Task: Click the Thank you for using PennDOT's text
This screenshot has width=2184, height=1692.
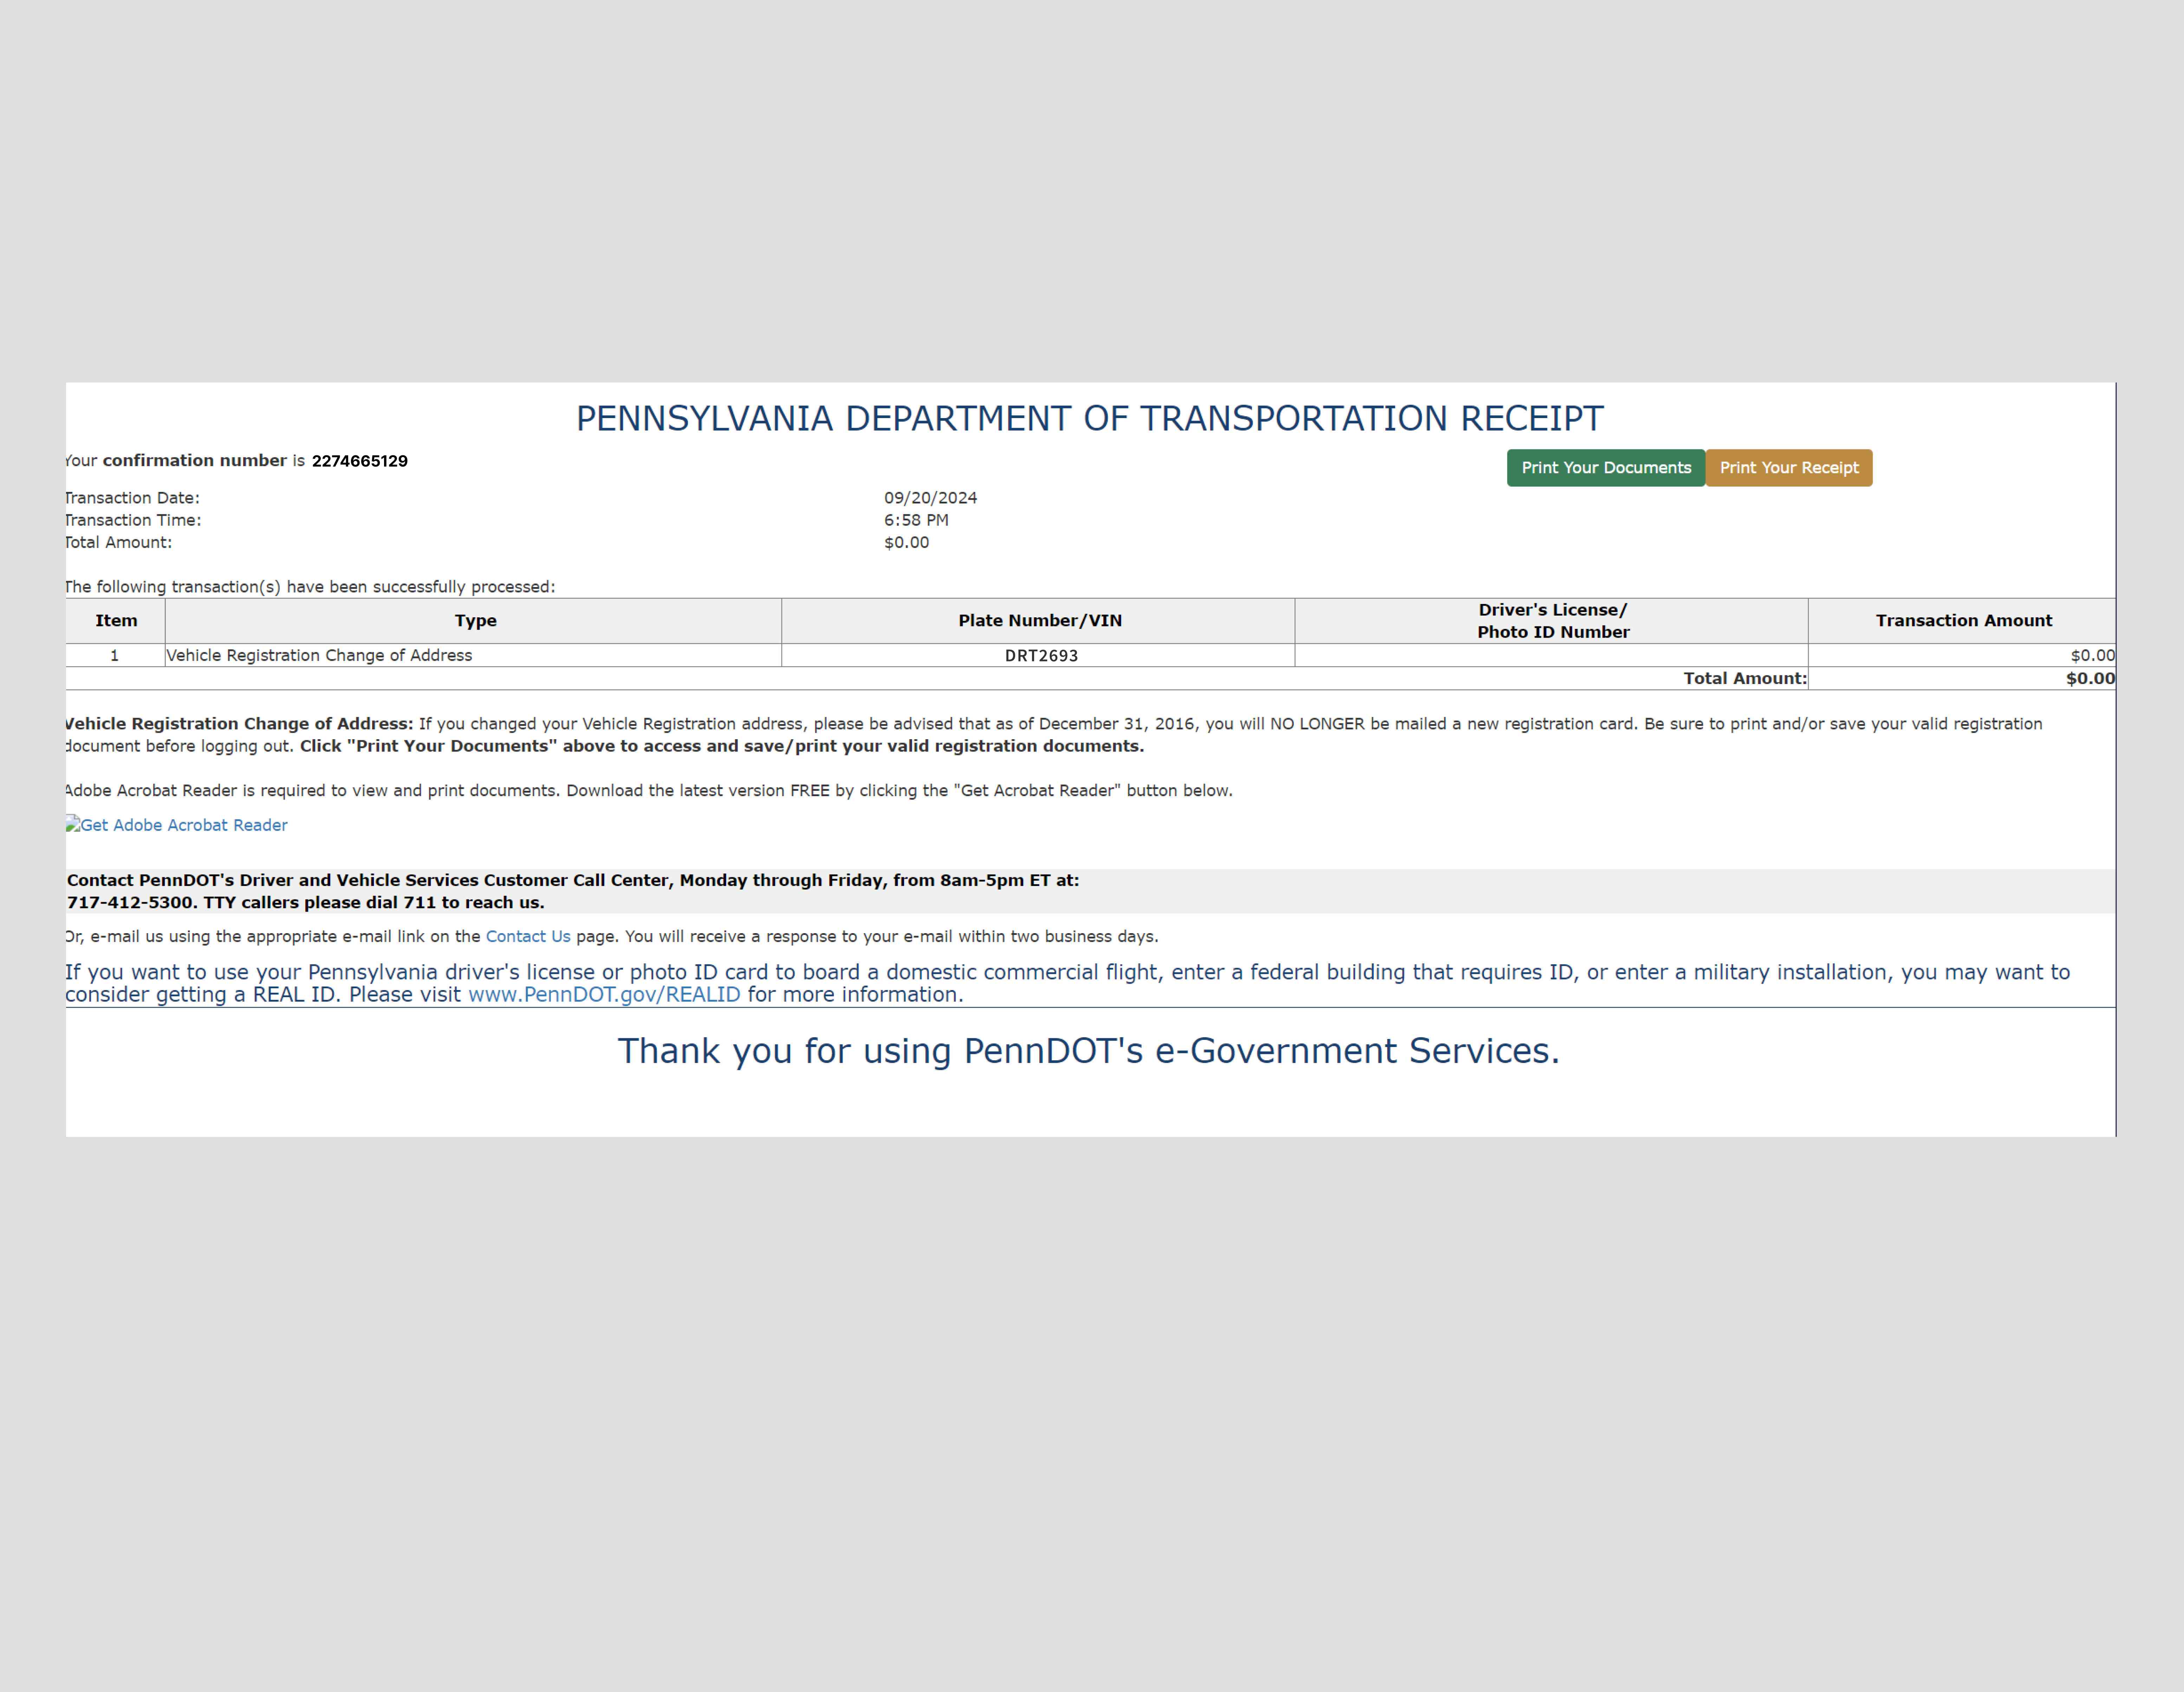Action: 1088,1051
